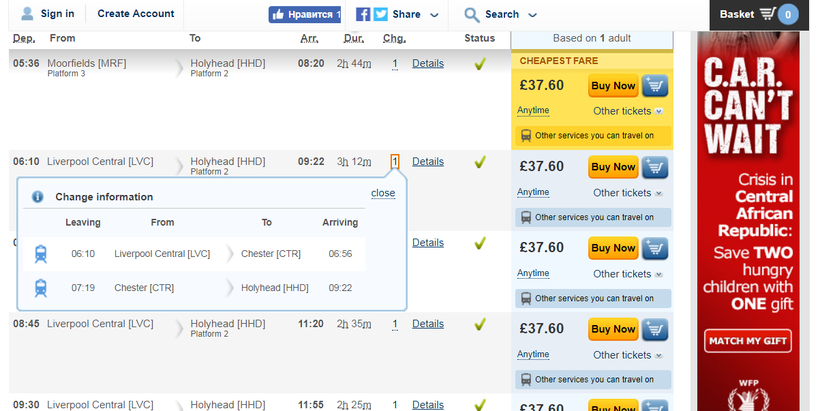
Task: Click the Match My Gift advert button
Action: [747, 341]
